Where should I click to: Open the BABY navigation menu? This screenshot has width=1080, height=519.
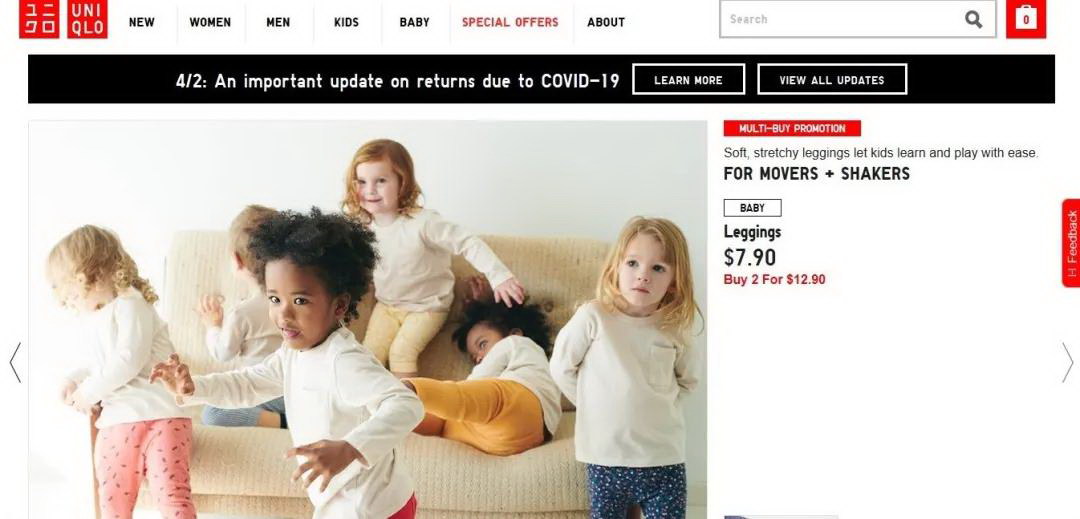(415, 22)
